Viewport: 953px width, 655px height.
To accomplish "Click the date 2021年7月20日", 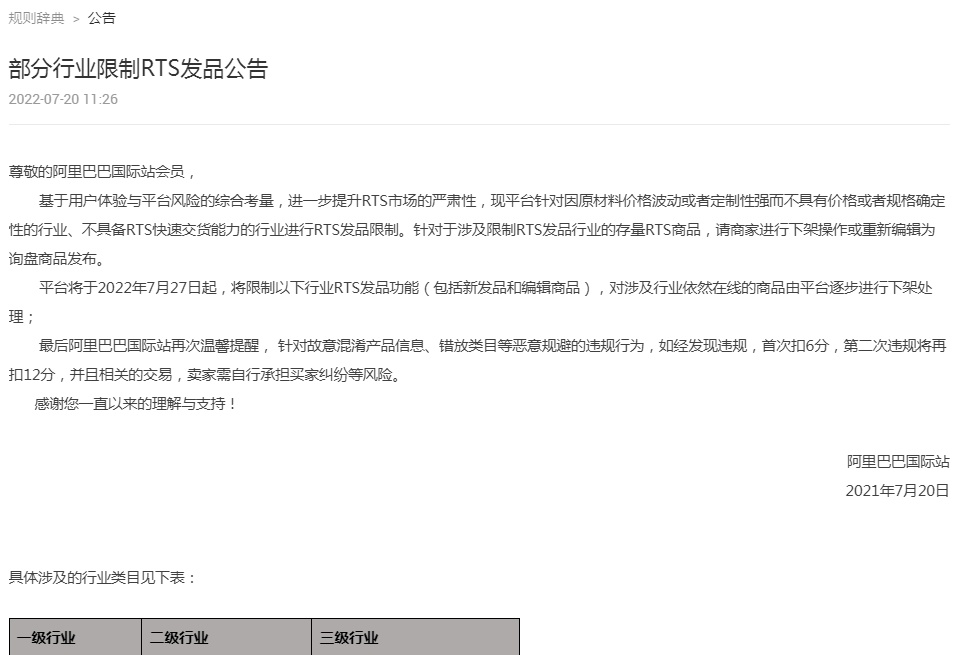I will coord(897,490).
